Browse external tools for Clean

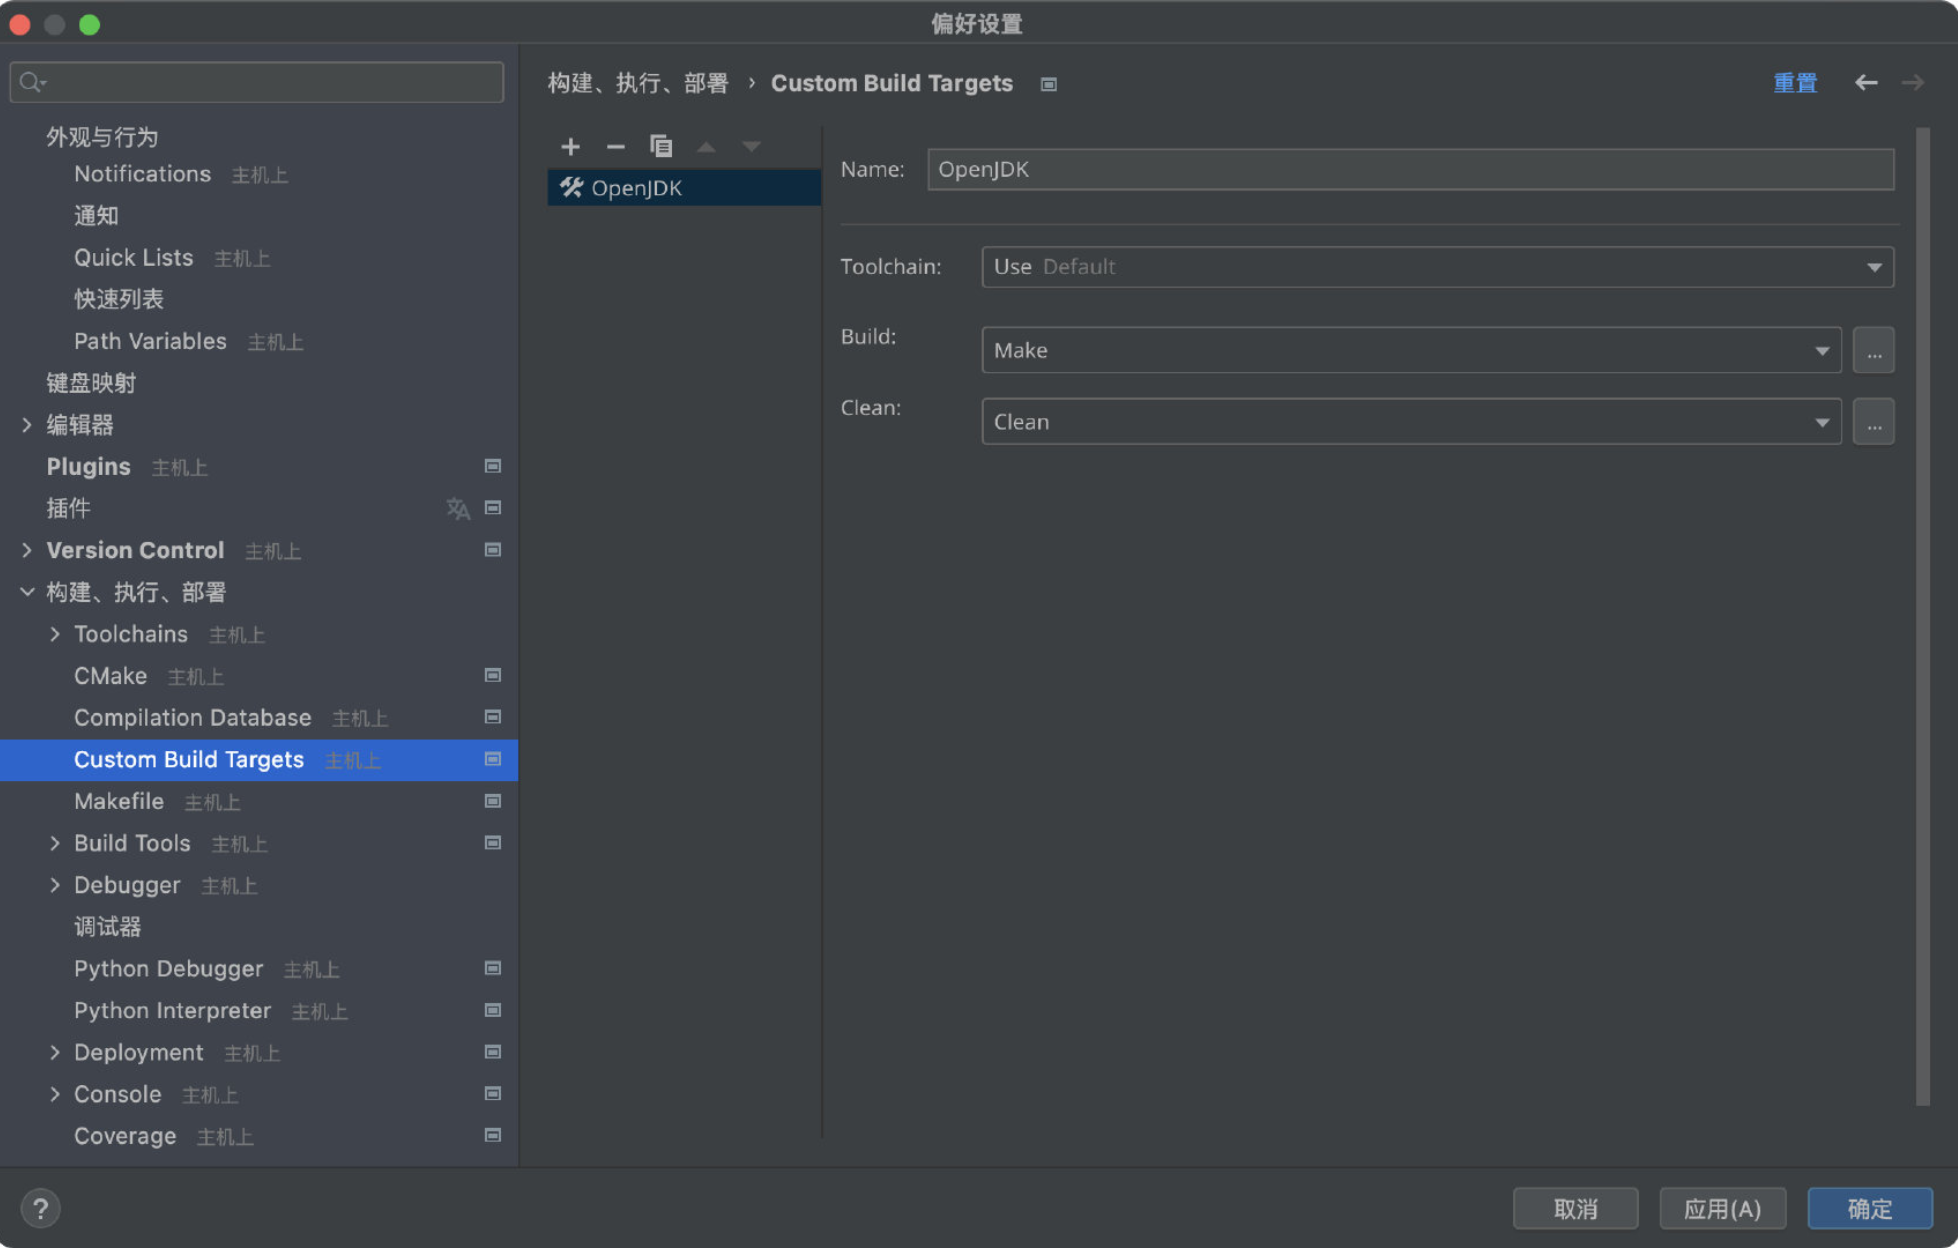click(1873, 422)
